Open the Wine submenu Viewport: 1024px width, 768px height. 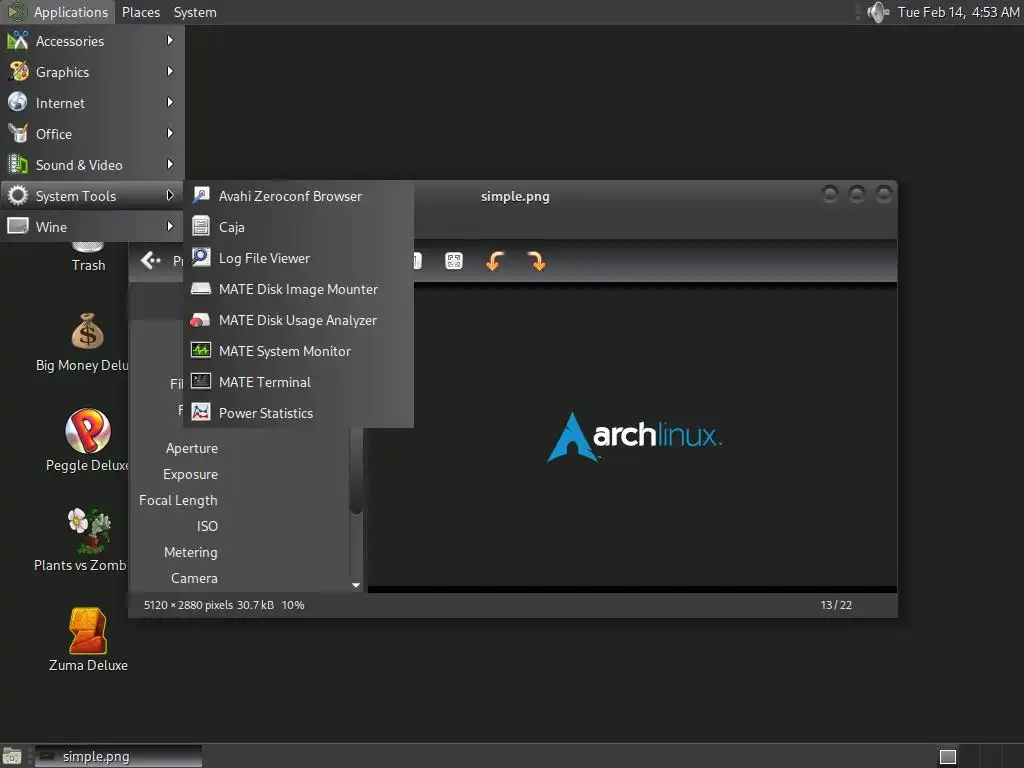click(92, 227)
